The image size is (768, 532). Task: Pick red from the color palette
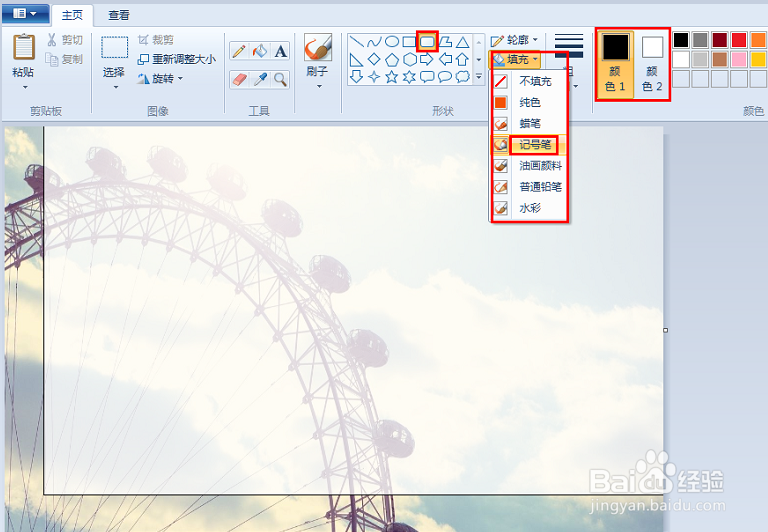point(739,40)
